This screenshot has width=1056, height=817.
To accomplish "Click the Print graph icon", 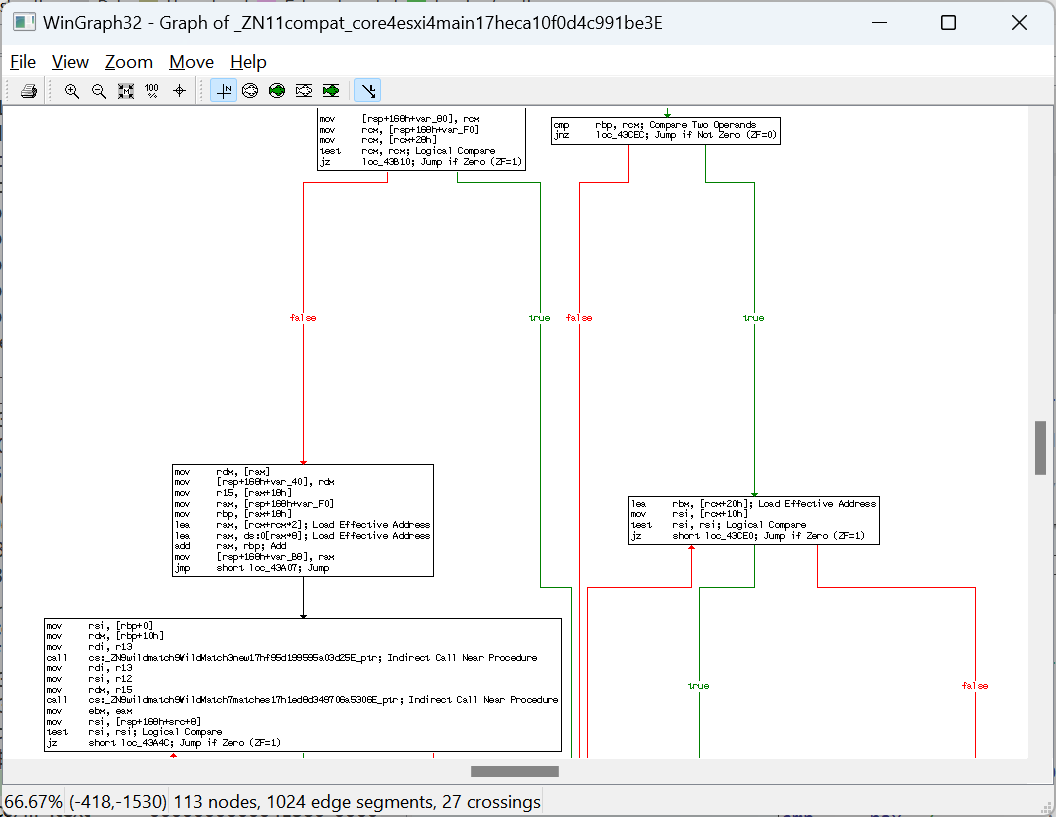I will [x=28, y=90].
